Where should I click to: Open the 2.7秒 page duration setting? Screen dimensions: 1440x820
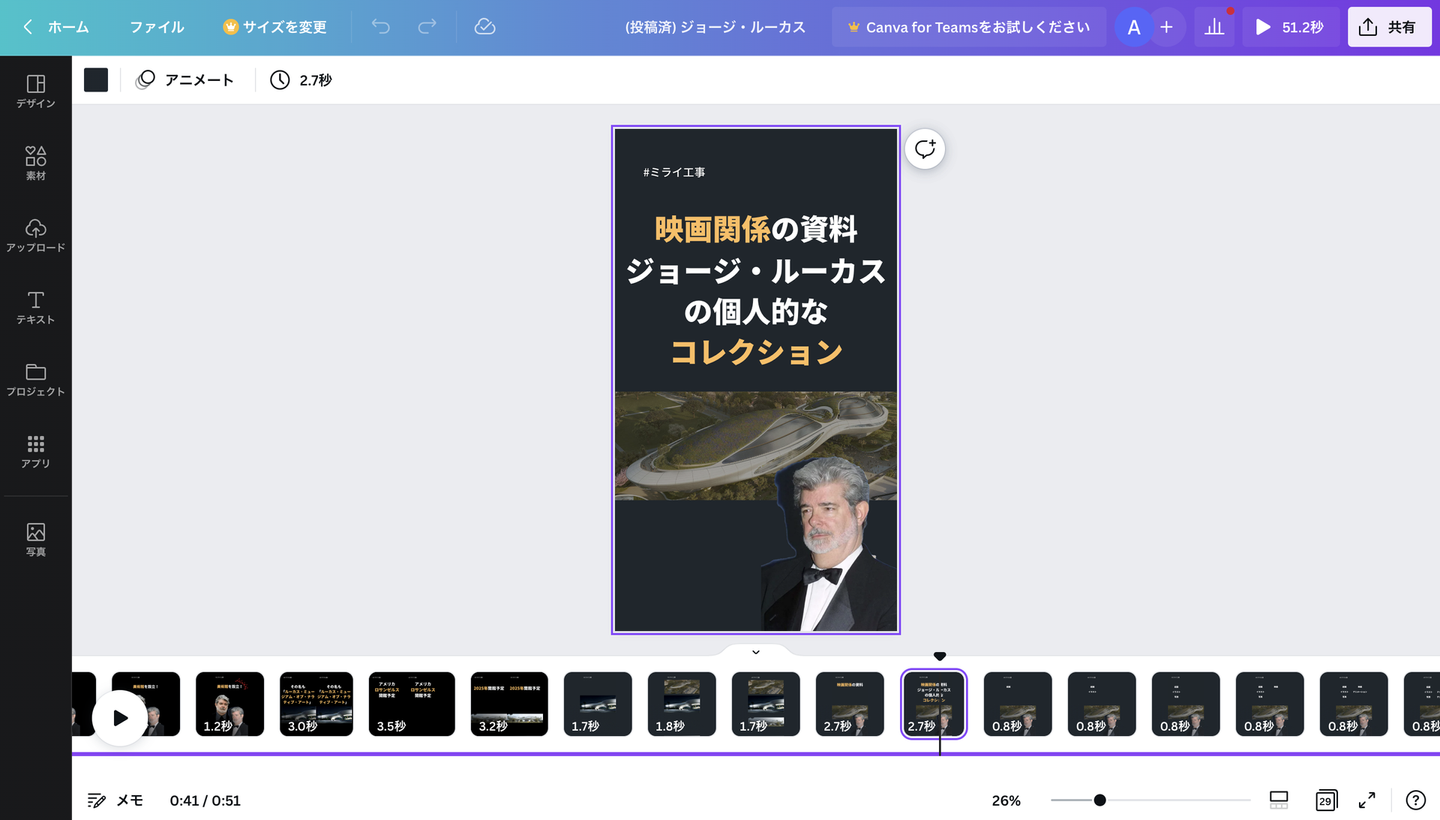pyautogui.click(x=301, y=80)
